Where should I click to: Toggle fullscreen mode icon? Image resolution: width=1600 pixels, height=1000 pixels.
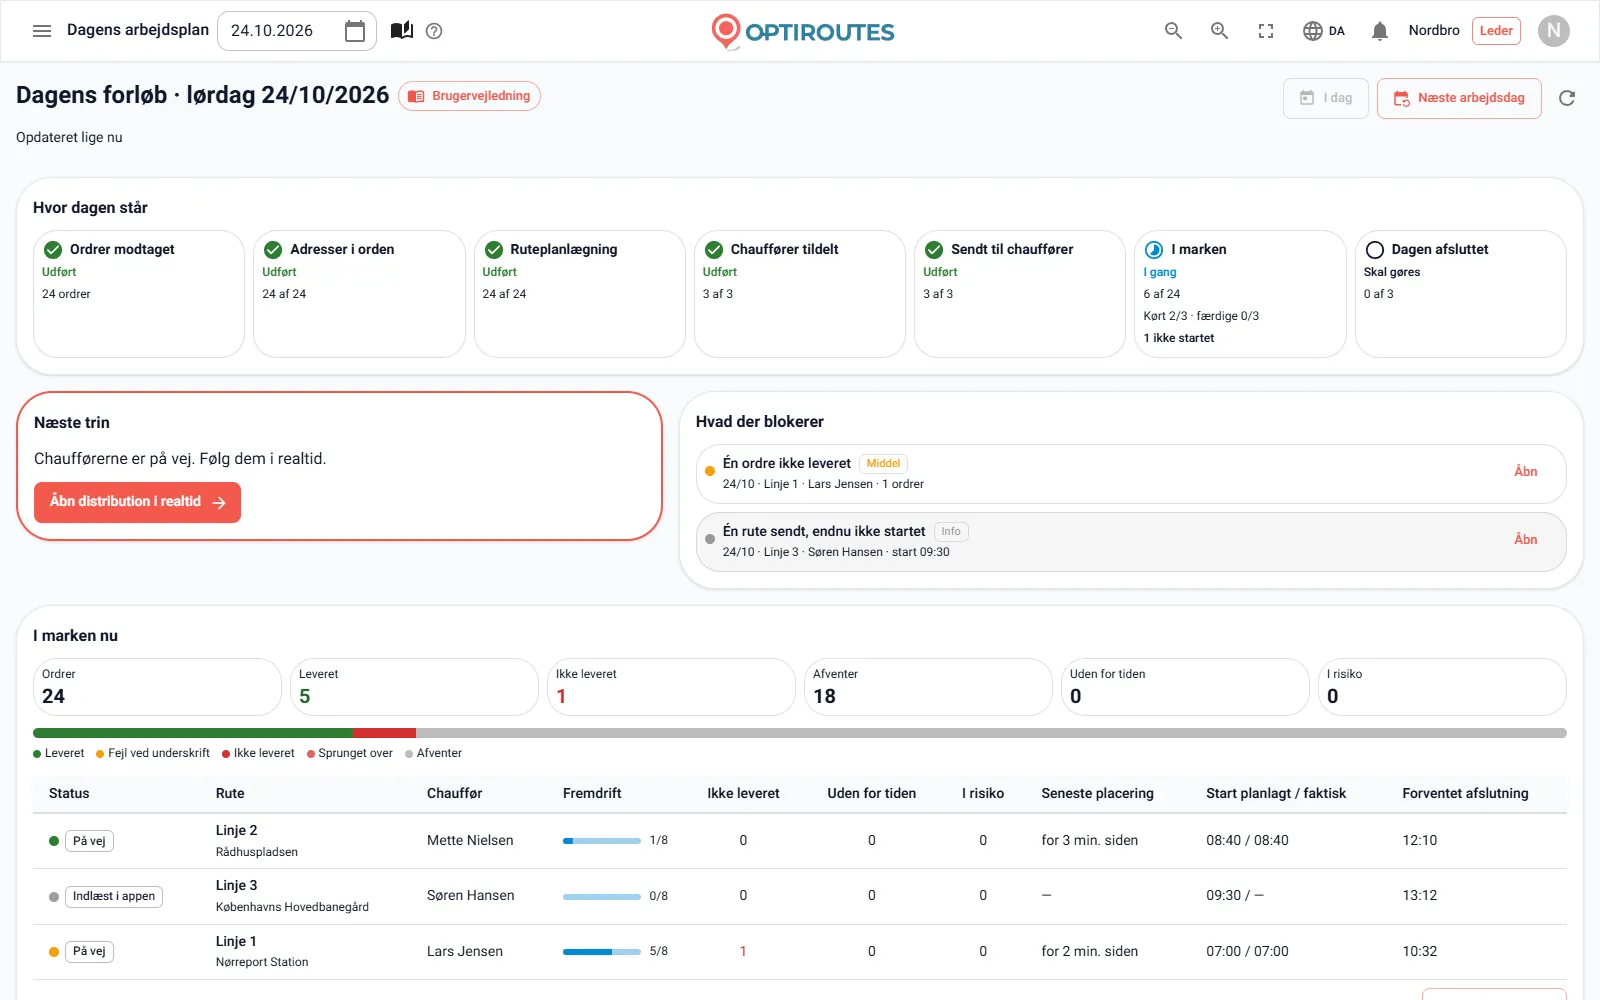click(1266, 31)
